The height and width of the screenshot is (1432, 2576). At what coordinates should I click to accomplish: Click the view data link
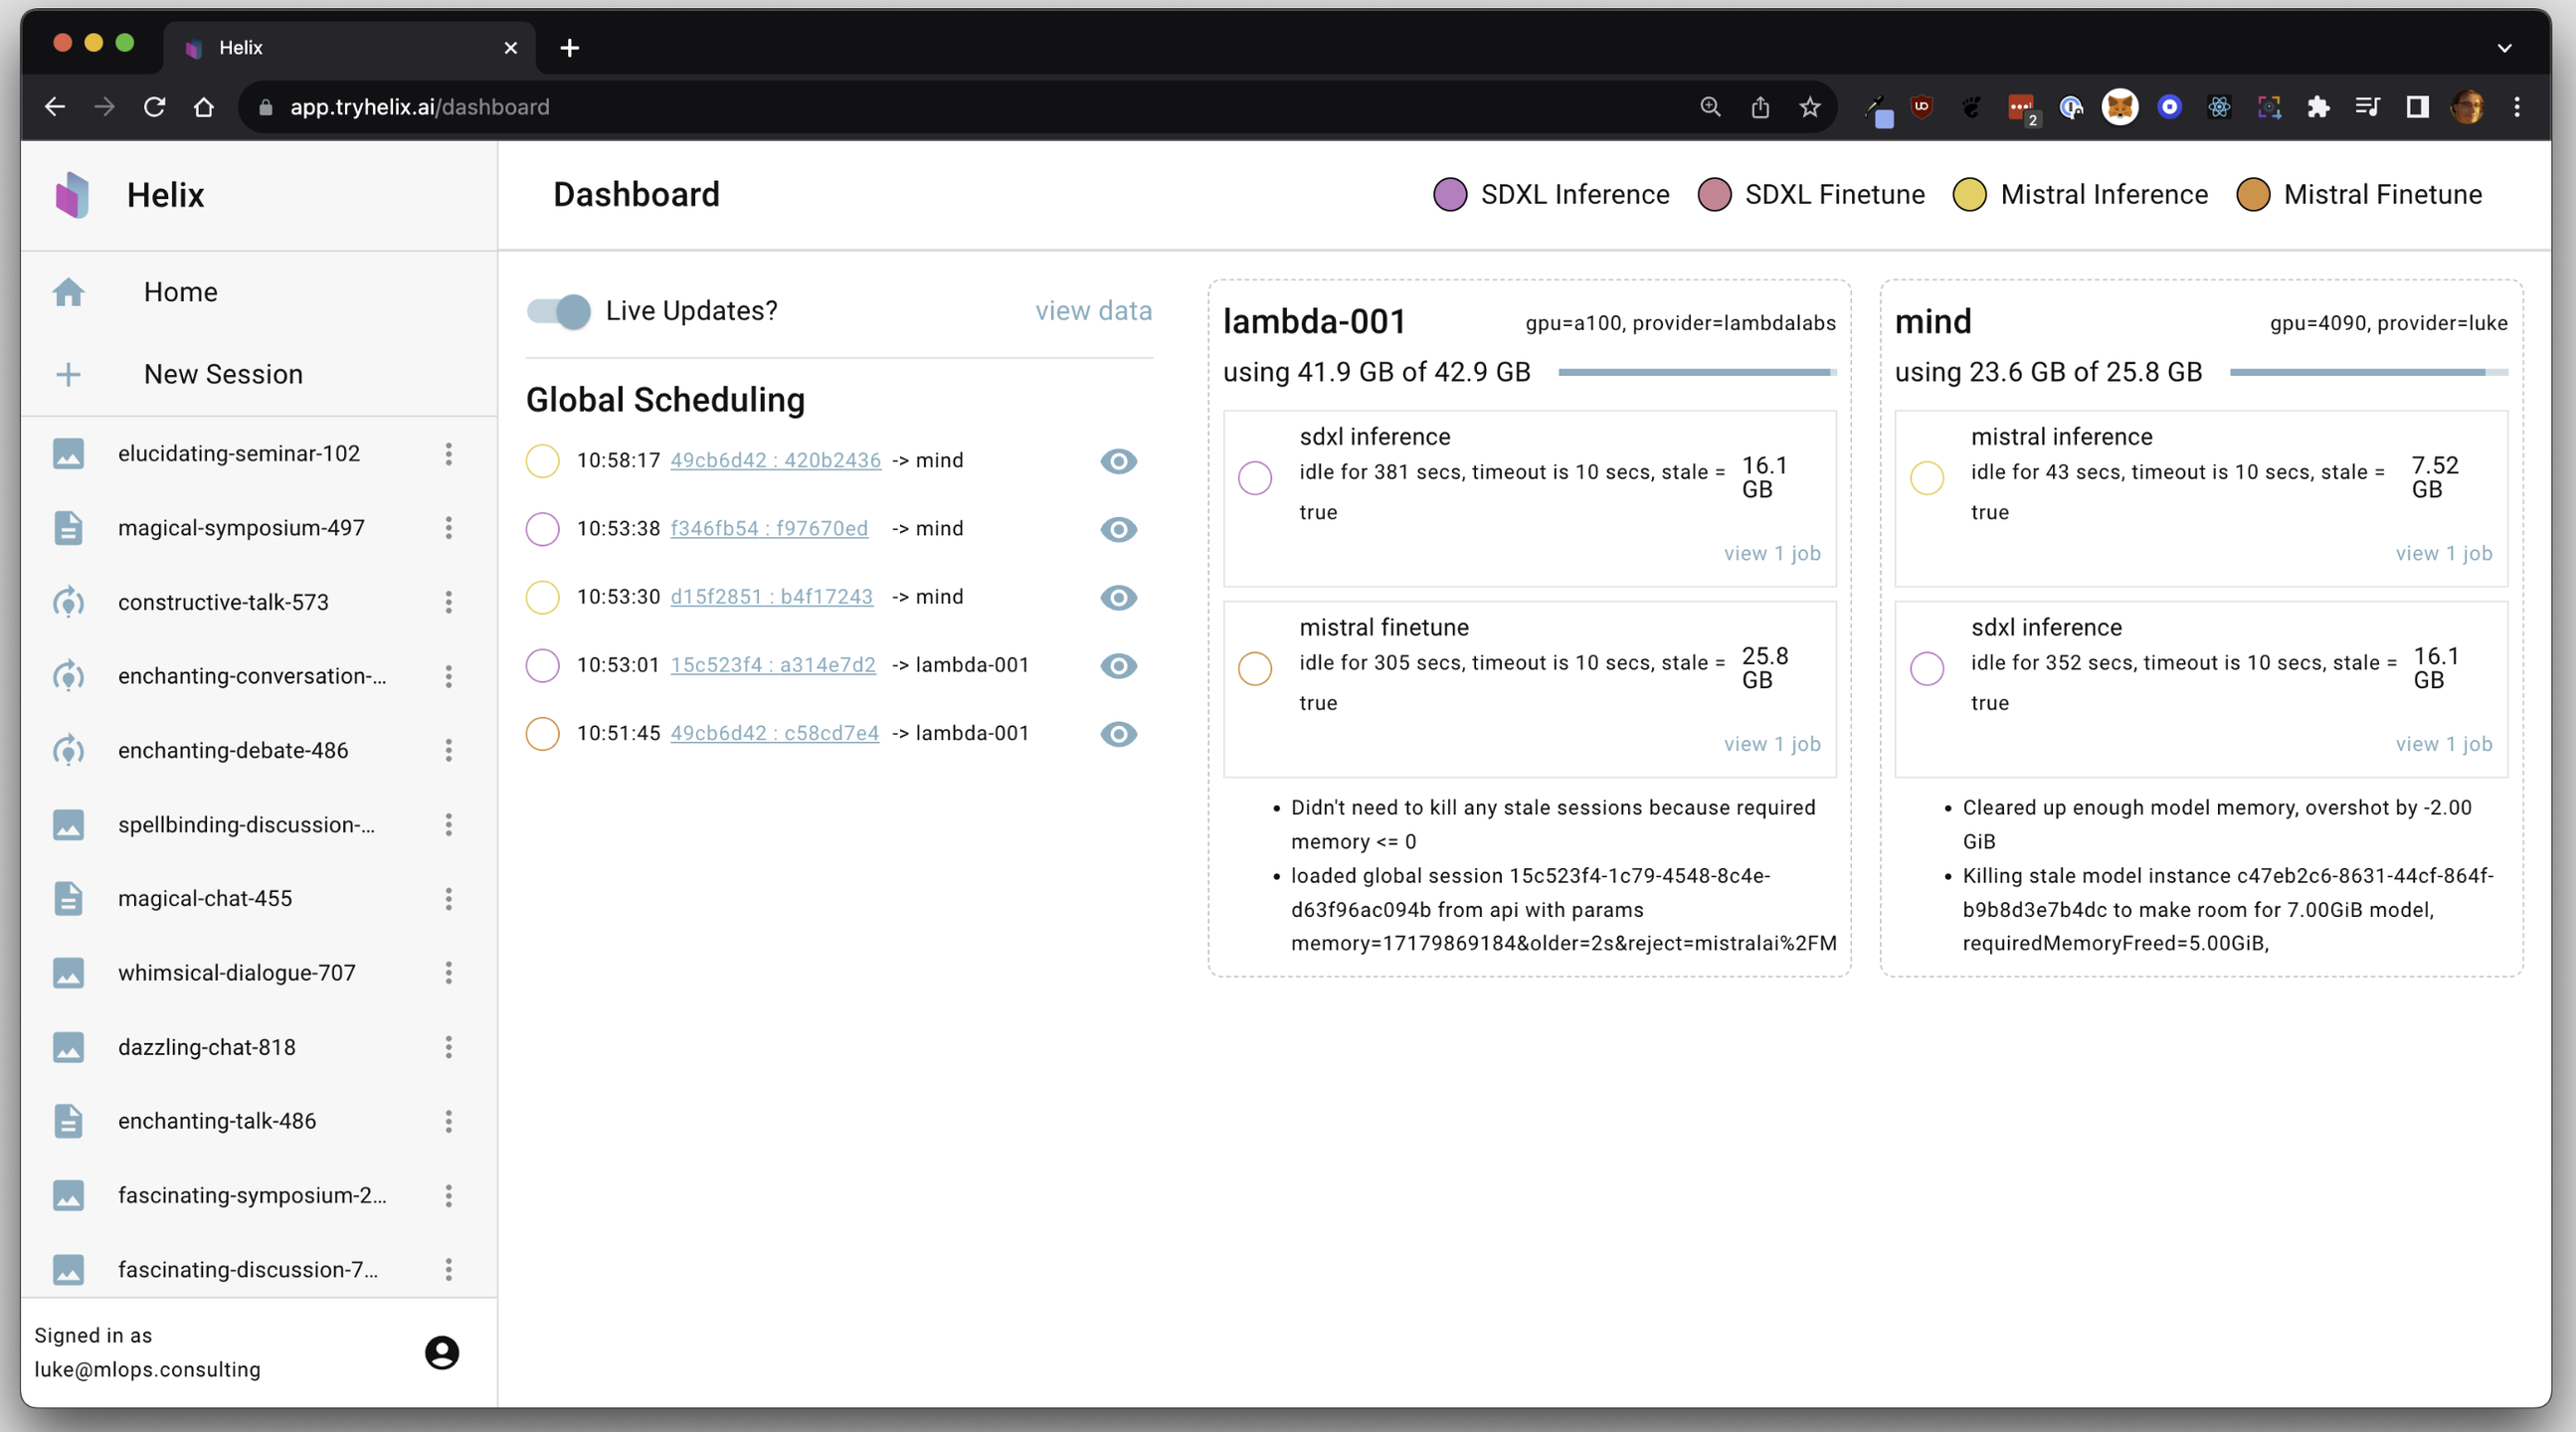click(x=1092, y=311)
